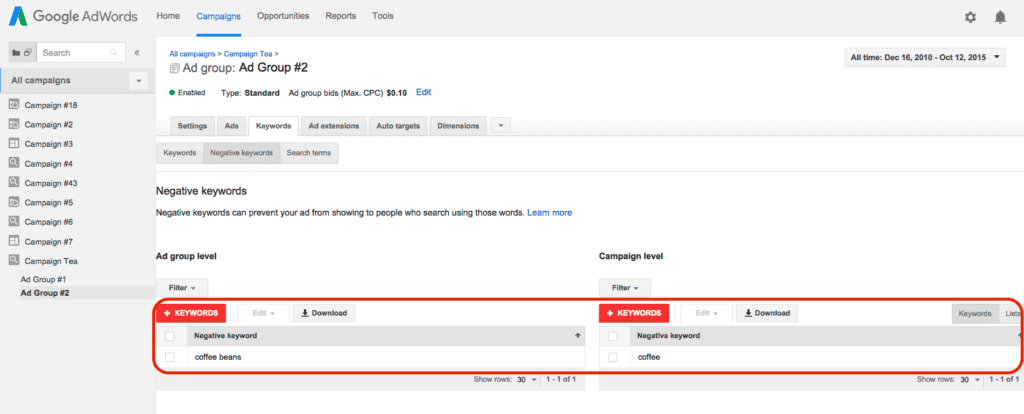Add ad group level + KEYWORDS
Viewport: 1024px width, 414px height.
click(191, 313)
